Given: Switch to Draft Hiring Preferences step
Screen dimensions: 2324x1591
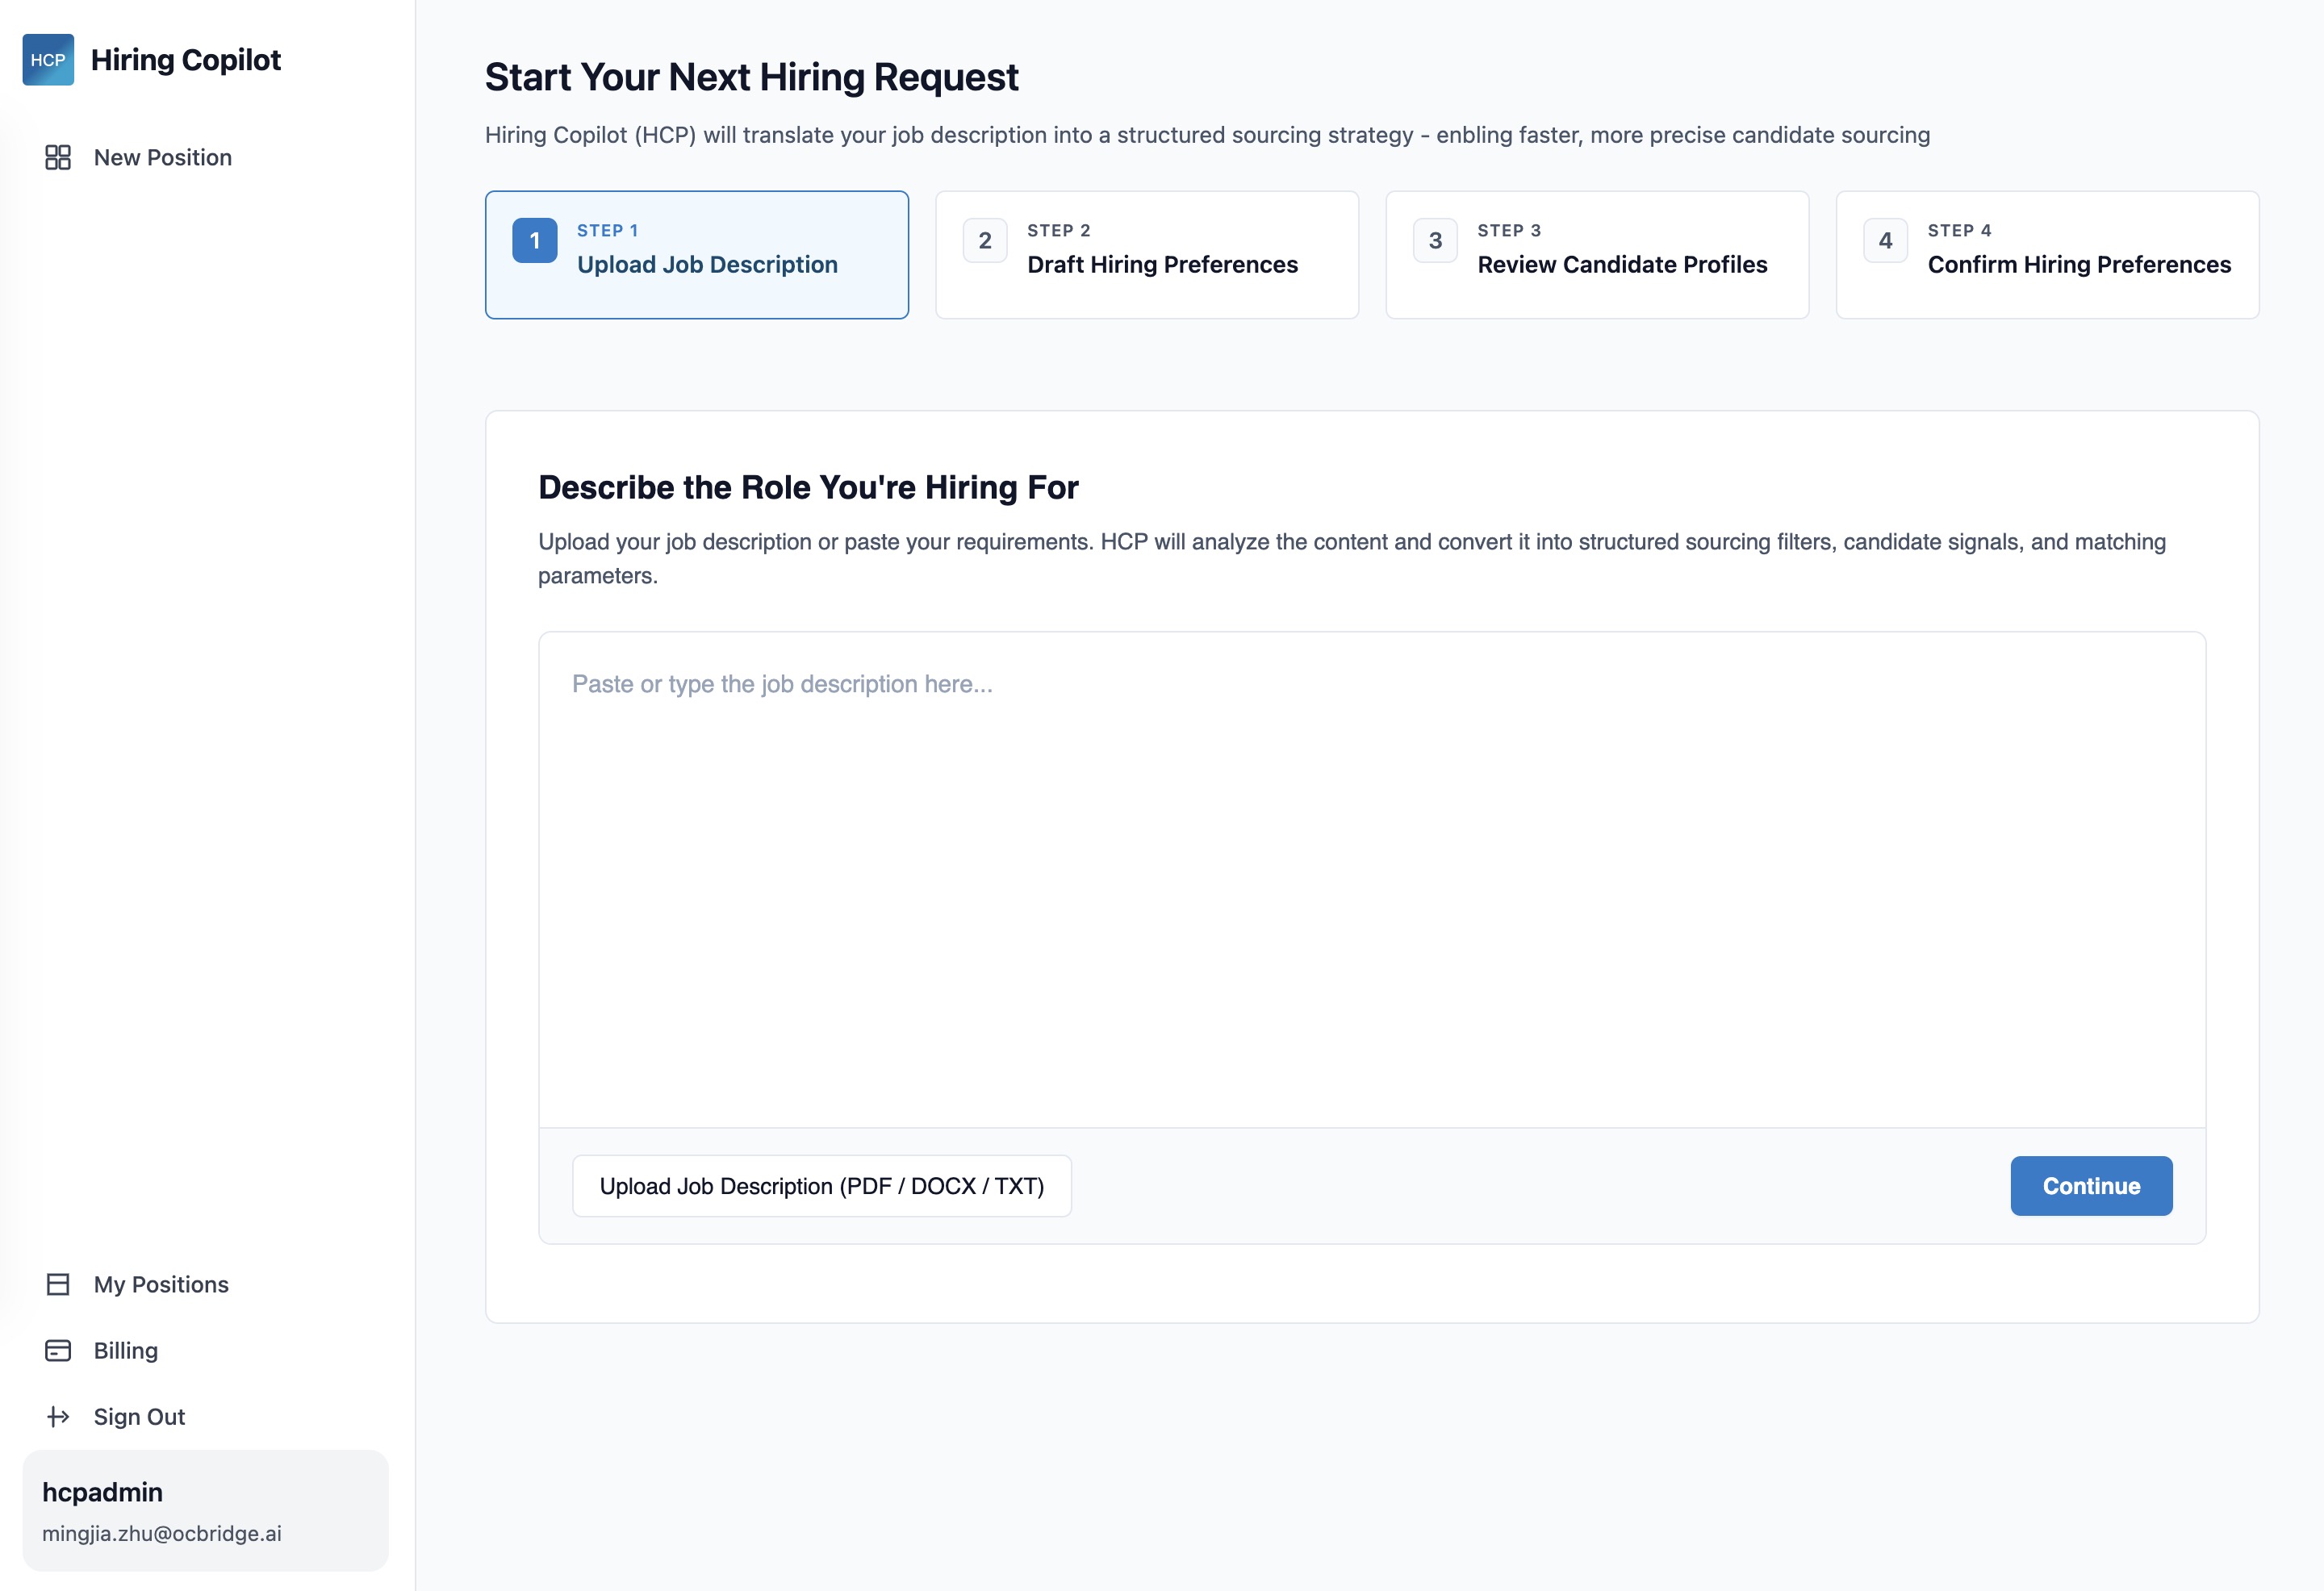Looking at the screenshot, I should [1162, 264].
